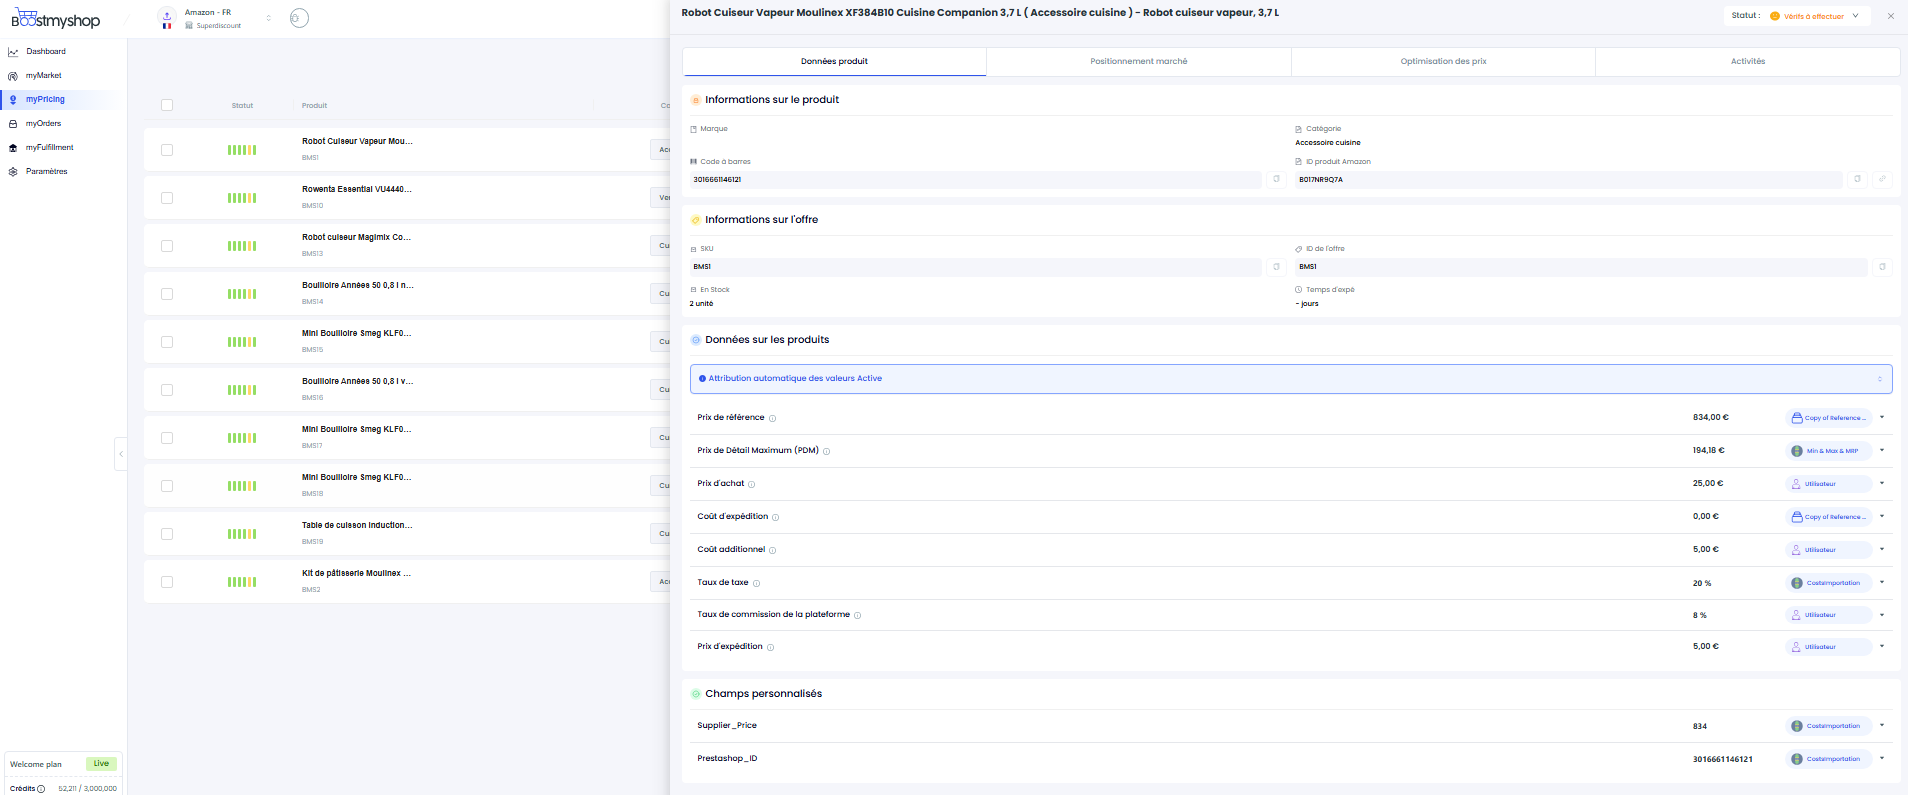Copy the barcode 3016661146121 value
Viewport: 1908px width, 795px height.
tap(1276, 179)
